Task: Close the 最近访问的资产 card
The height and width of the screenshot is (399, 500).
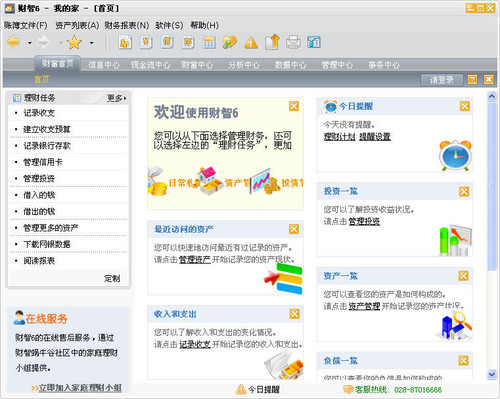Action: (x=294, y=229)
